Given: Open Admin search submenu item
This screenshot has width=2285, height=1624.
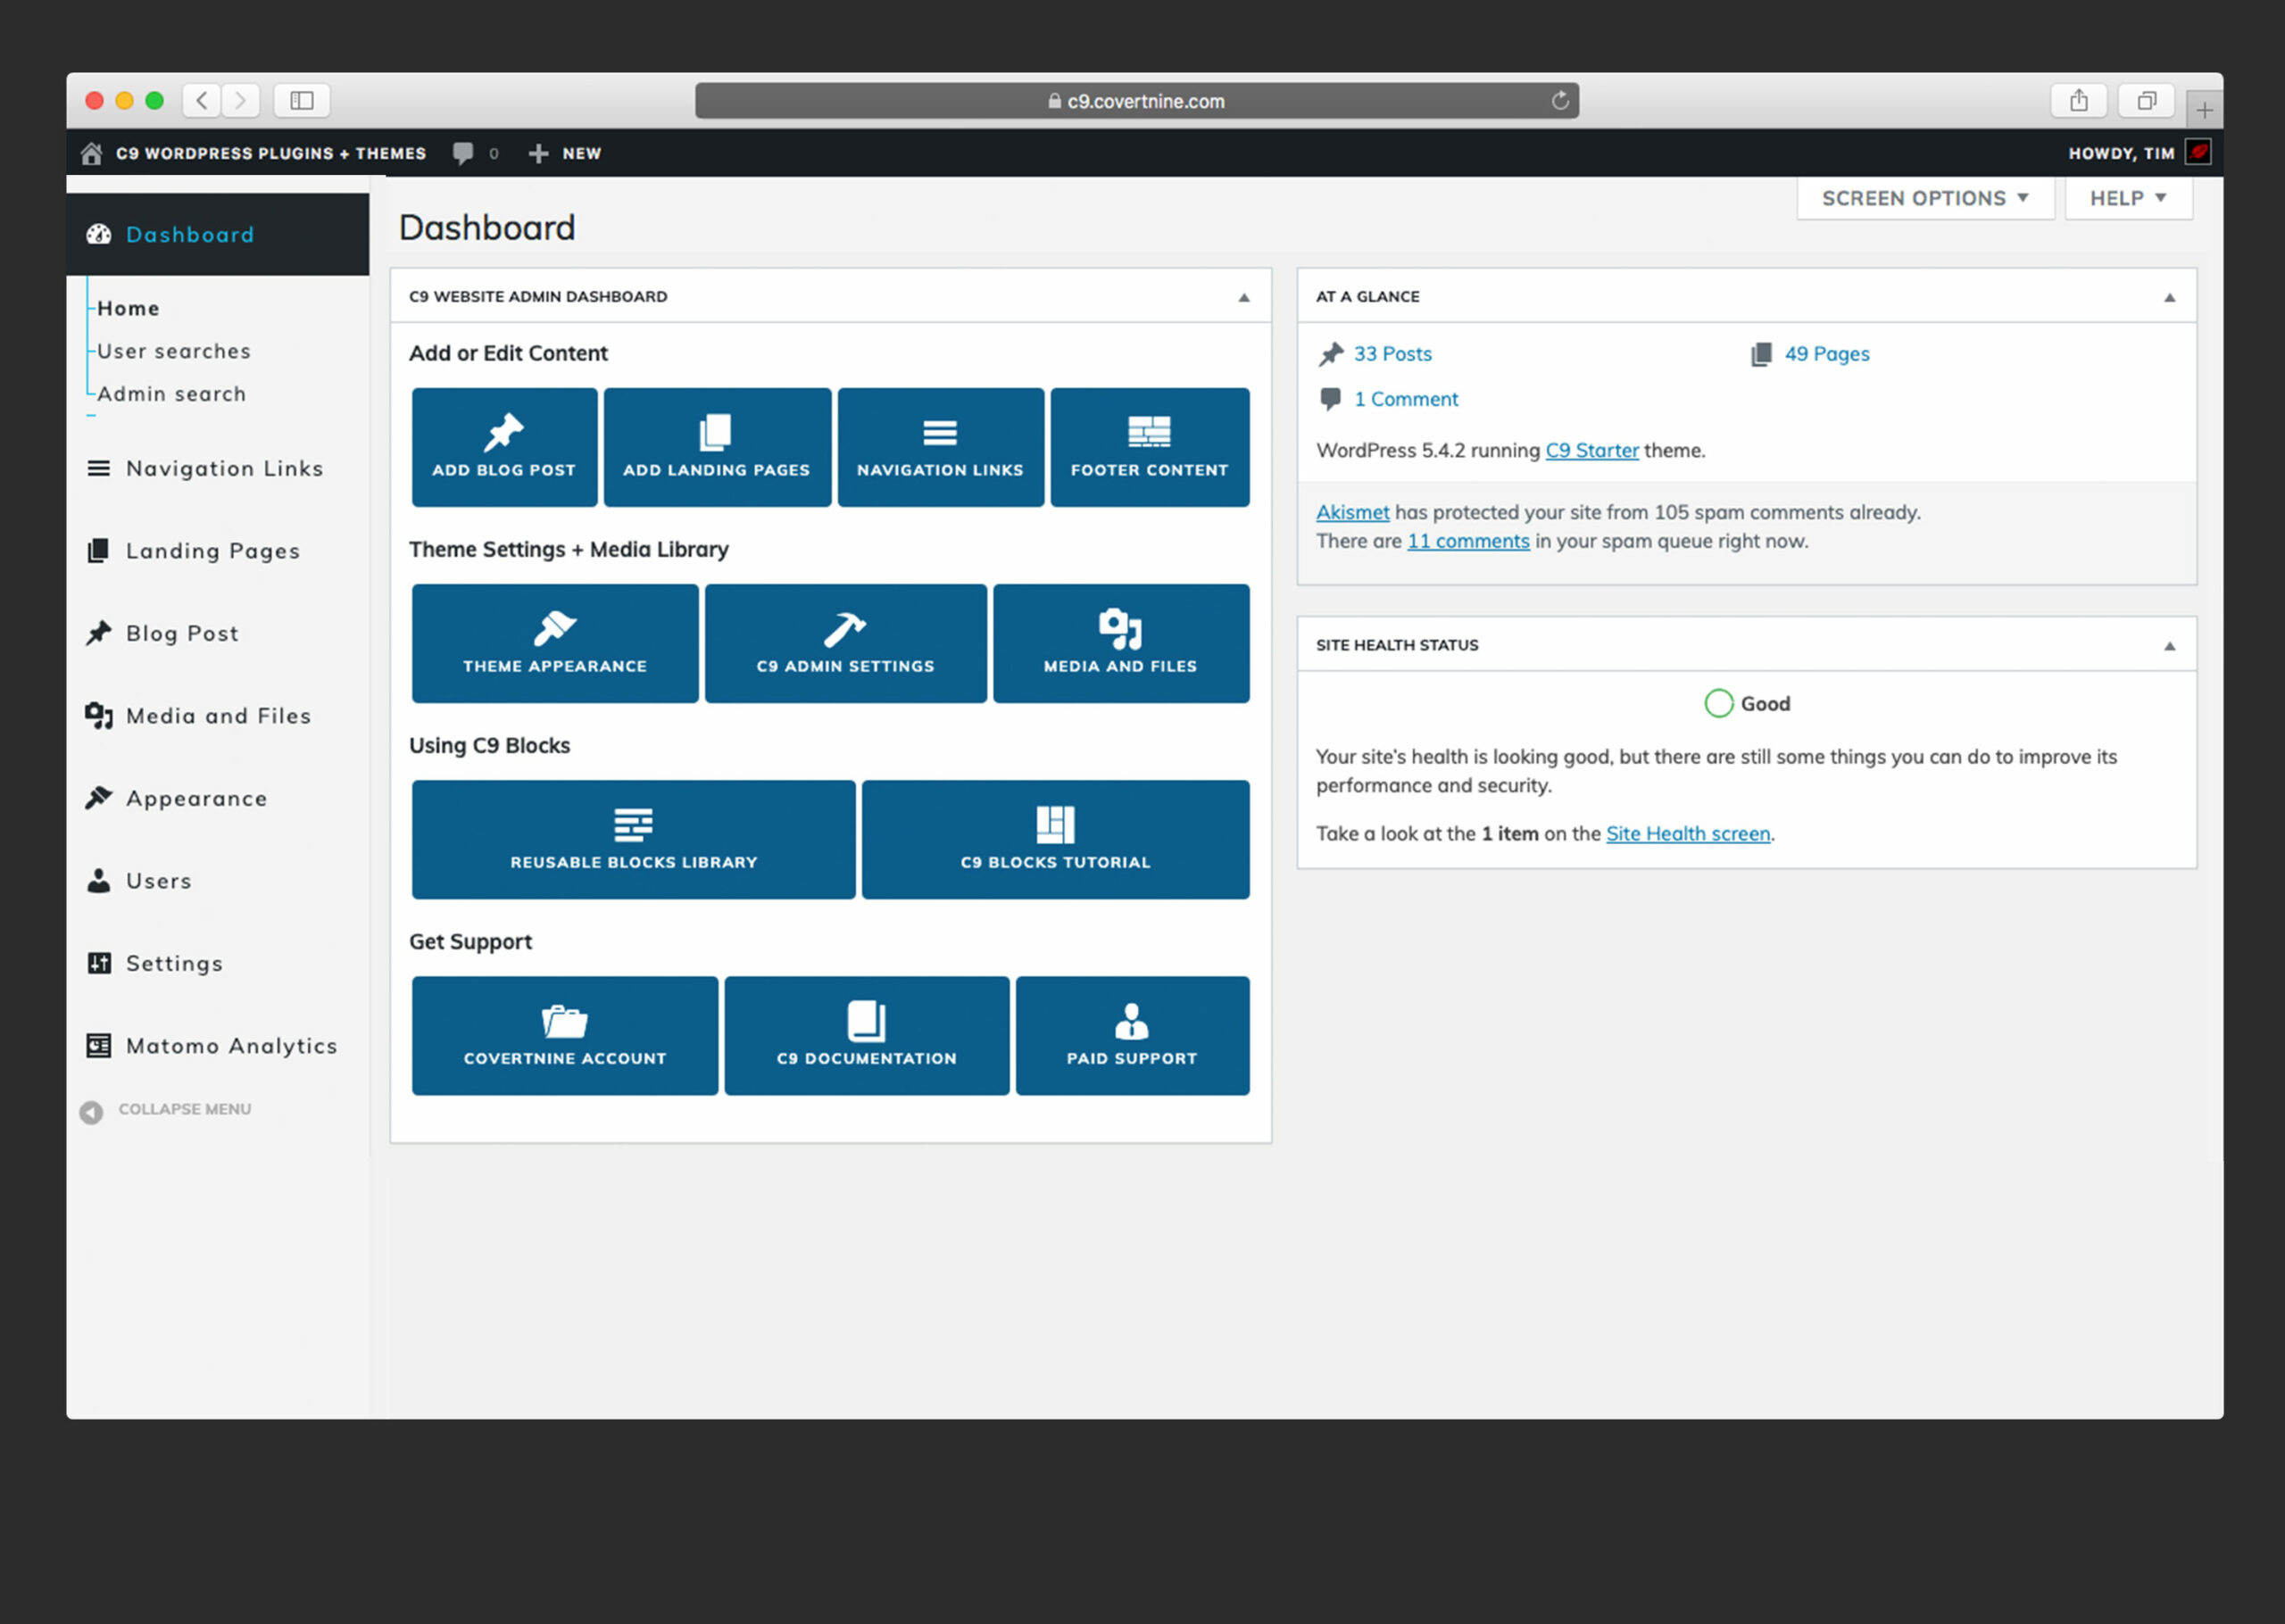Looking at the screenshot, I should coord(171,394).
